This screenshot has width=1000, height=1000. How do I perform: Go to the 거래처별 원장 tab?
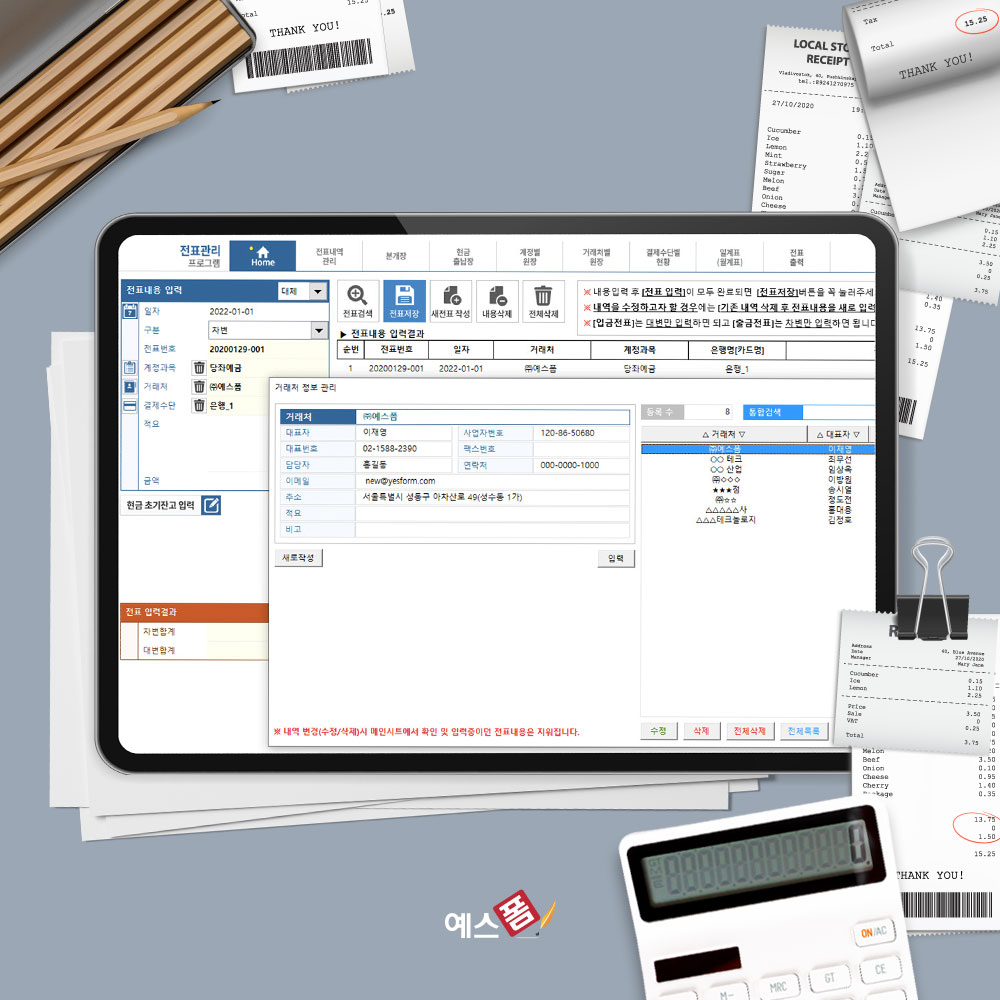click(x=596, y=256)
